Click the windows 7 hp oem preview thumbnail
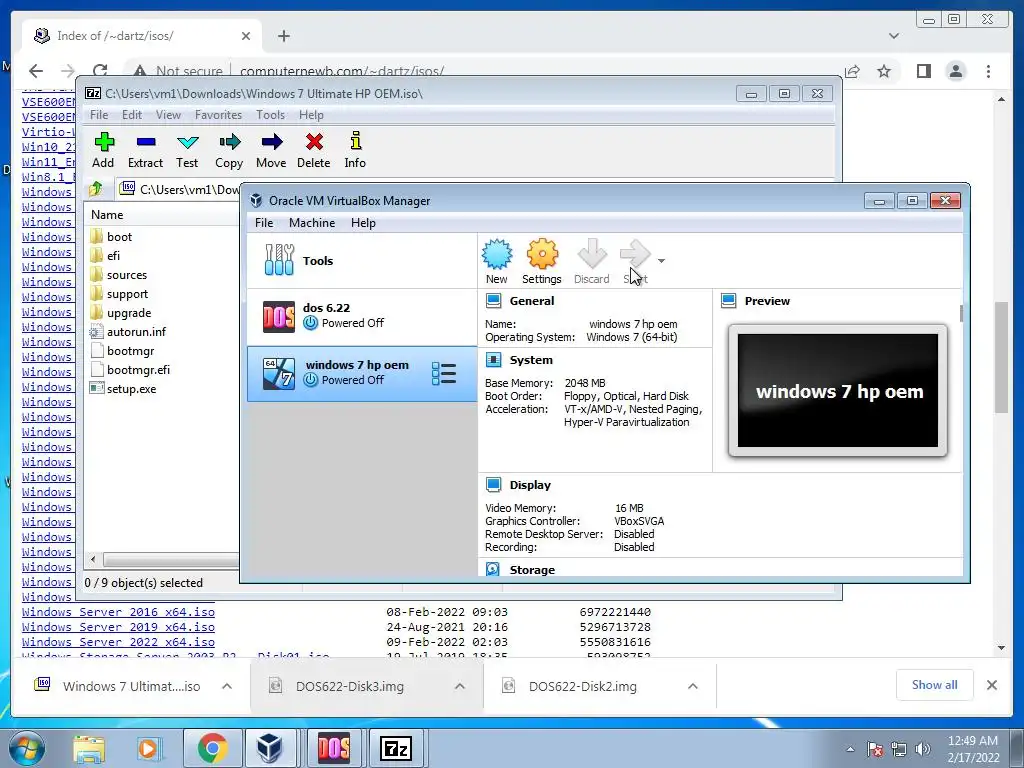 [838, 391]
